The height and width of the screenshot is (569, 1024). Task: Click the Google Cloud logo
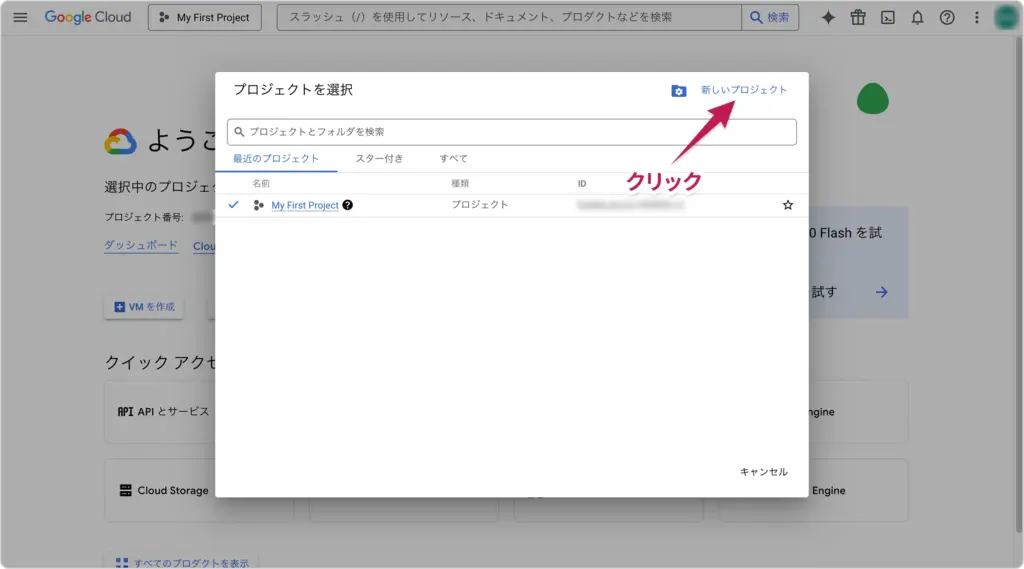pyautogui.click(x=88, y=18)
